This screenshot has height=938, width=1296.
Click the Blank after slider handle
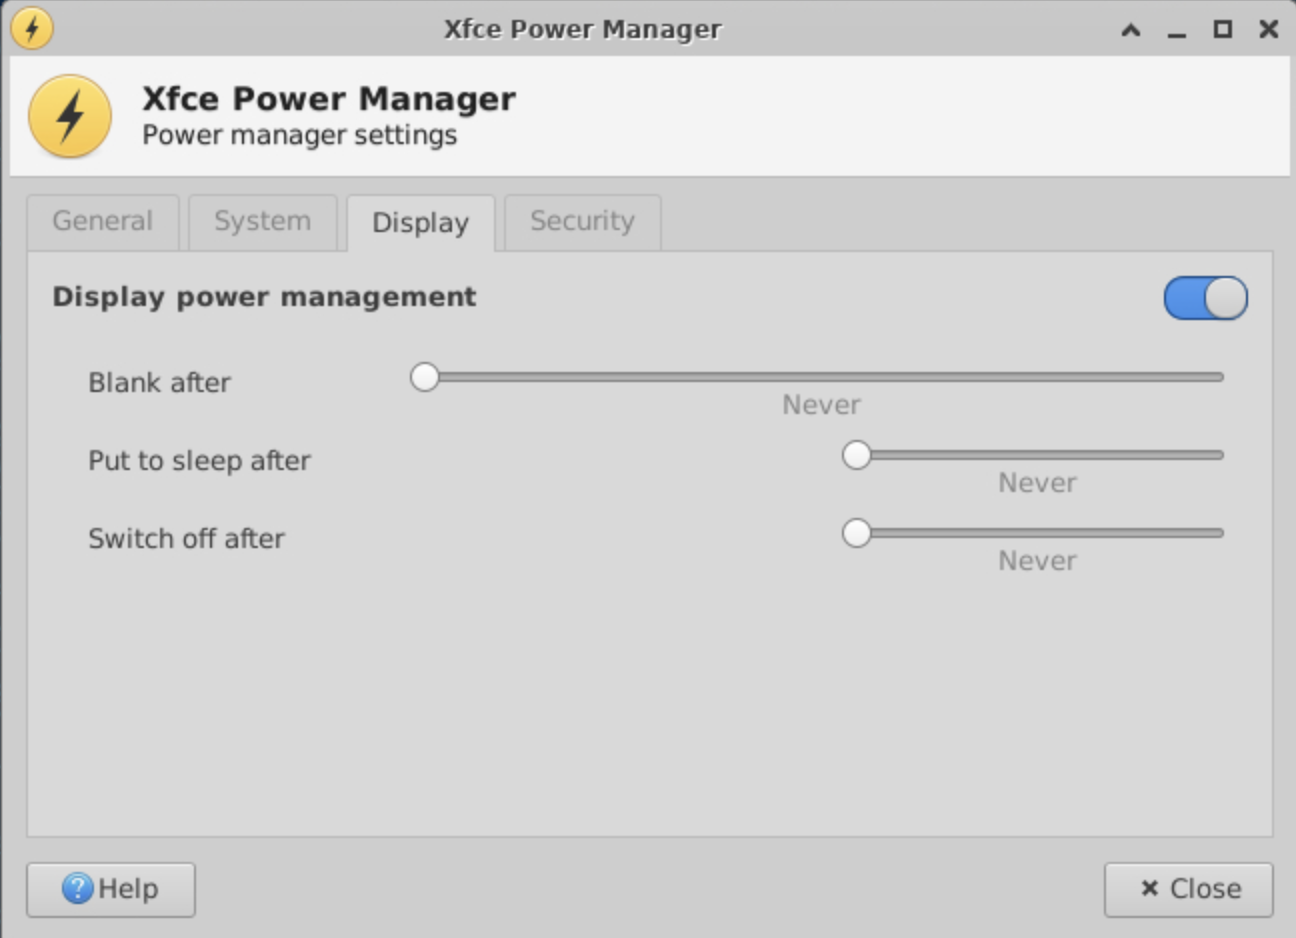click(x=425, y=377)
